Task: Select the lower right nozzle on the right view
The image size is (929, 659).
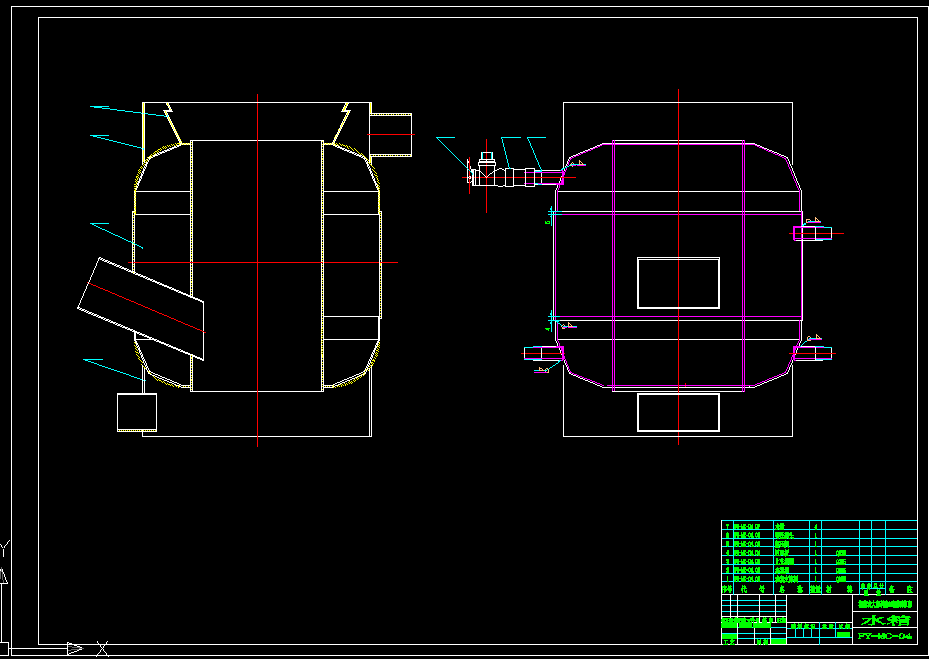Action: tap(813, 354)
